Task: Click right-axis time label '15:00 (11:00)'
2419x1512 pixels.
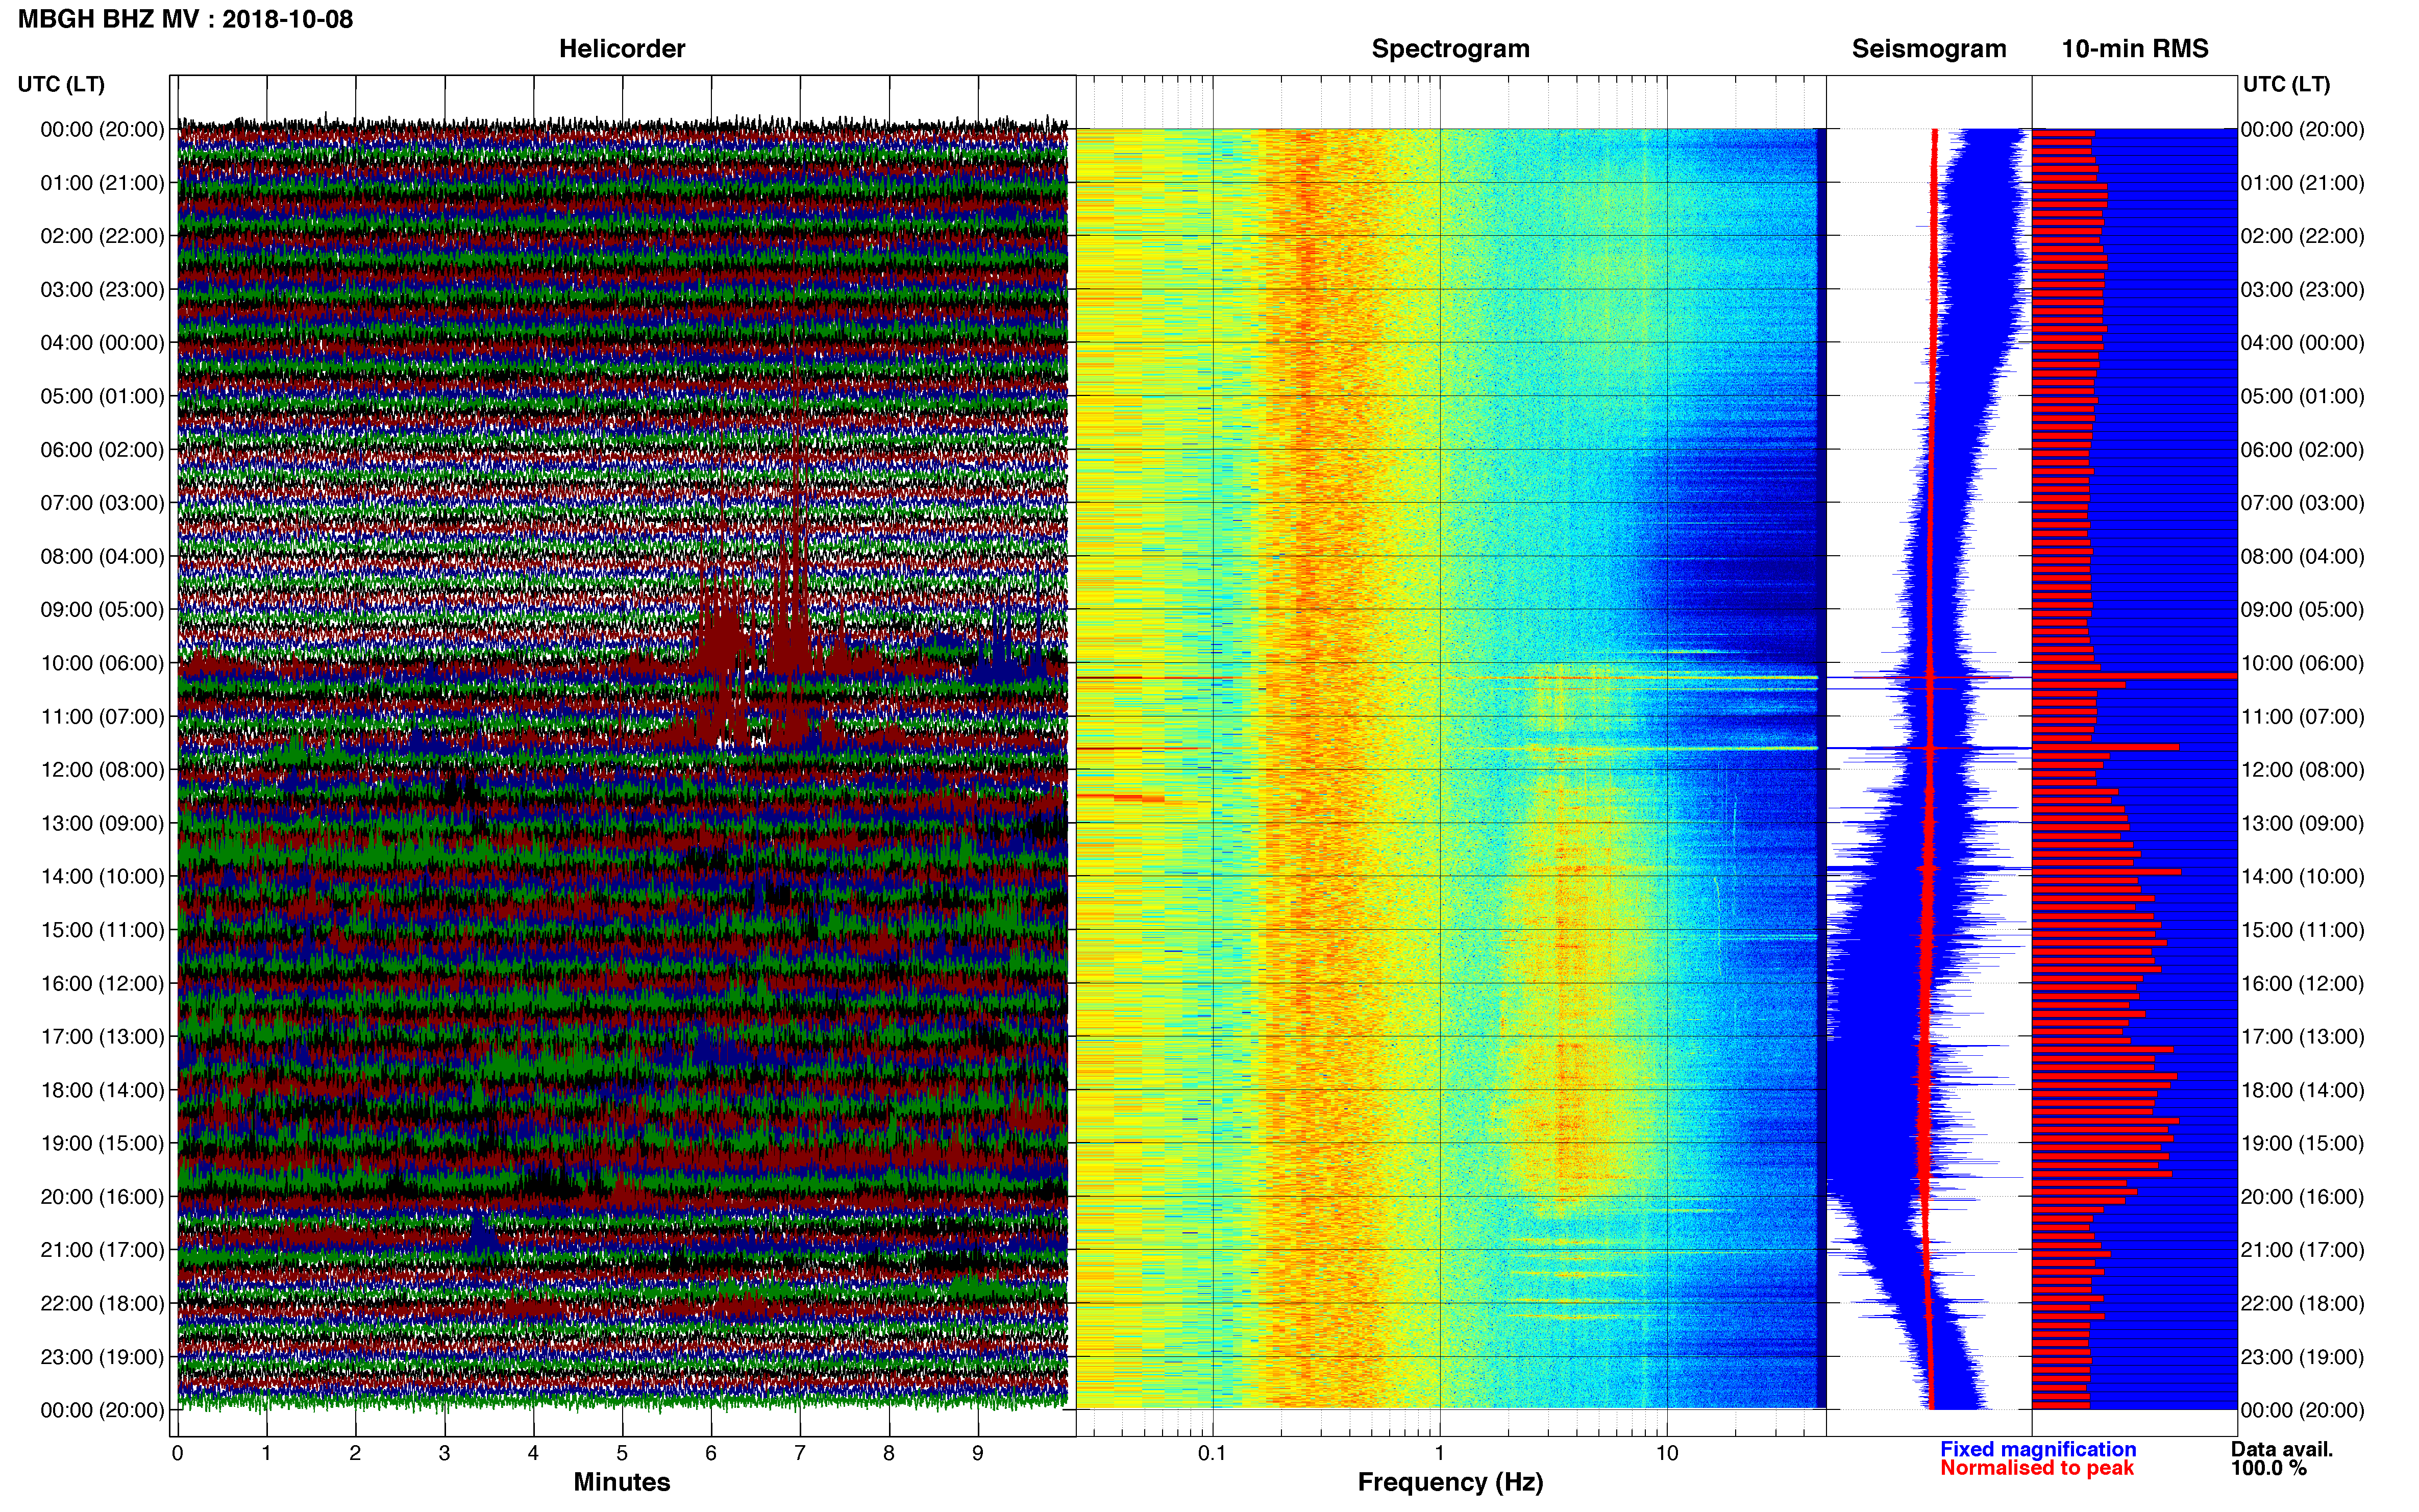Action: click(2302, 930)
